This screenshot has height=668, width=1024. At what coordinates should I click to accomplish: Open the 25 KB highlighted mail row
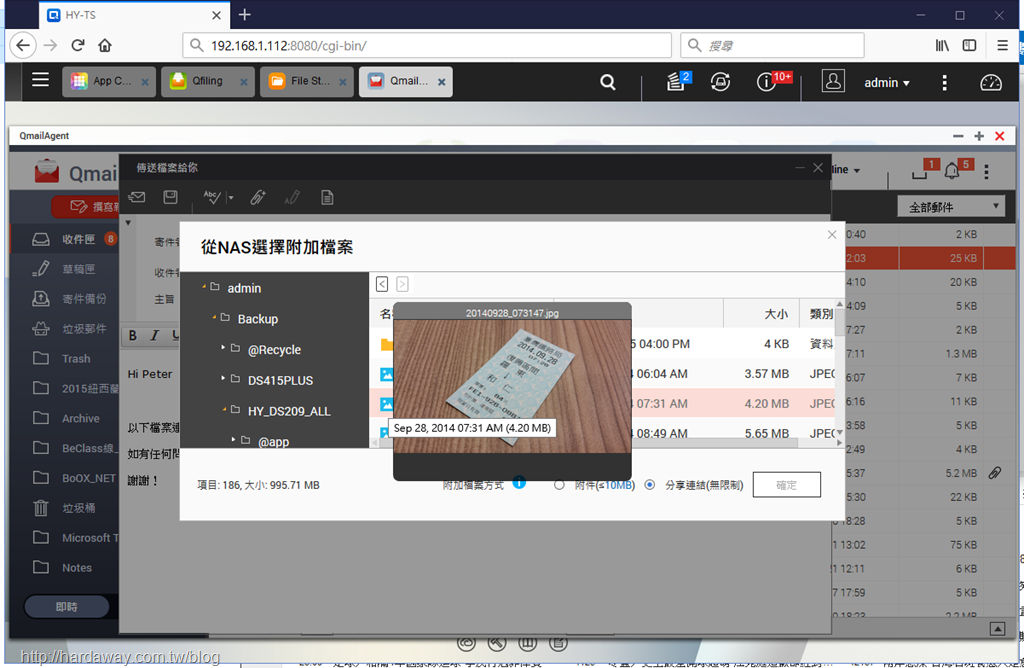(x=923, y=258)
